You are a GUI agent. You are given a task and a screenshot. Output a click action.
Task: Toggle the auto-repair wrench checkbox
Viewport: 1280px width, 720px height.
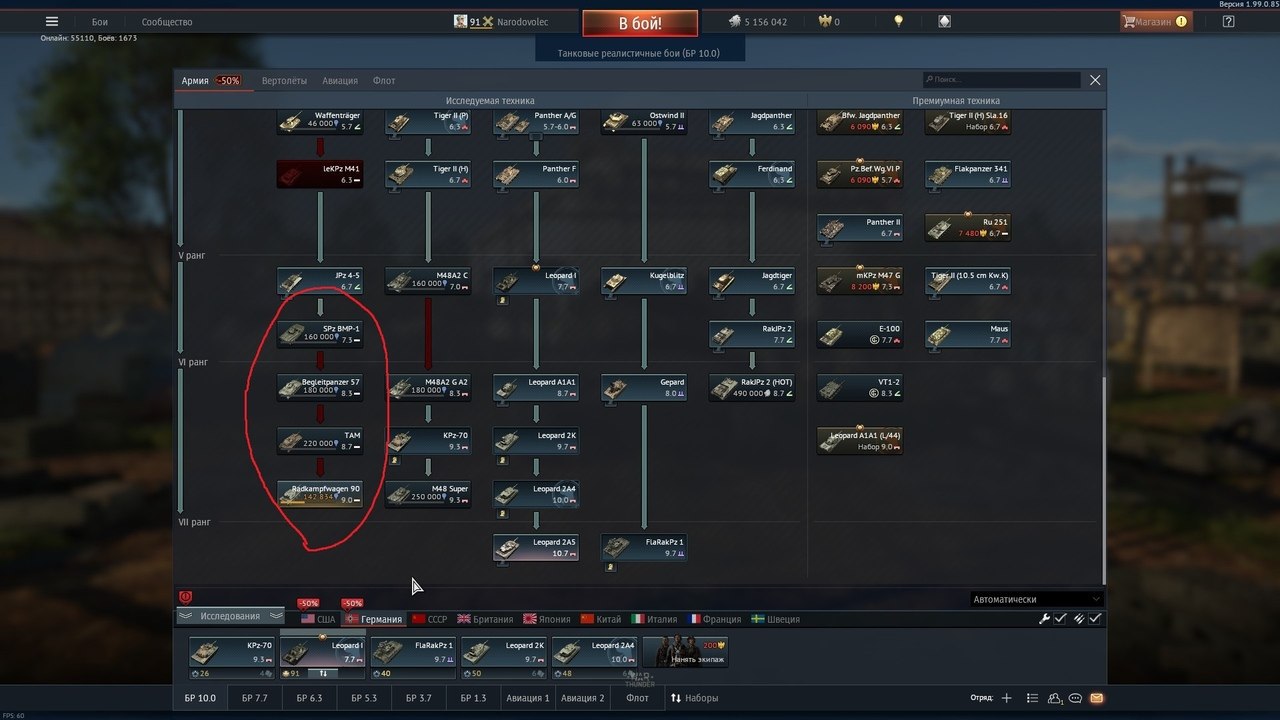coord(1060,619)
